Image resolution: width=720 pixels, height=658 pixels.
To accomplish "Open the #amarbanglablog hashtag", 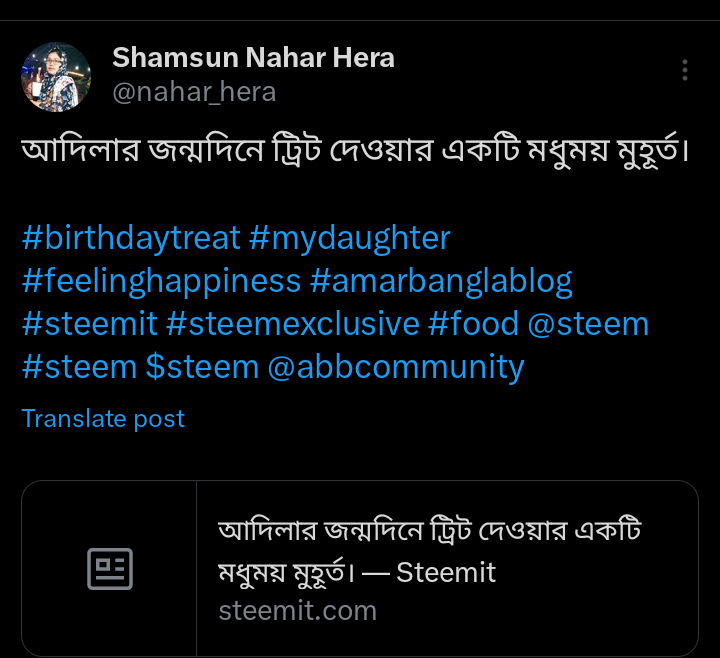I will (441, 281).
